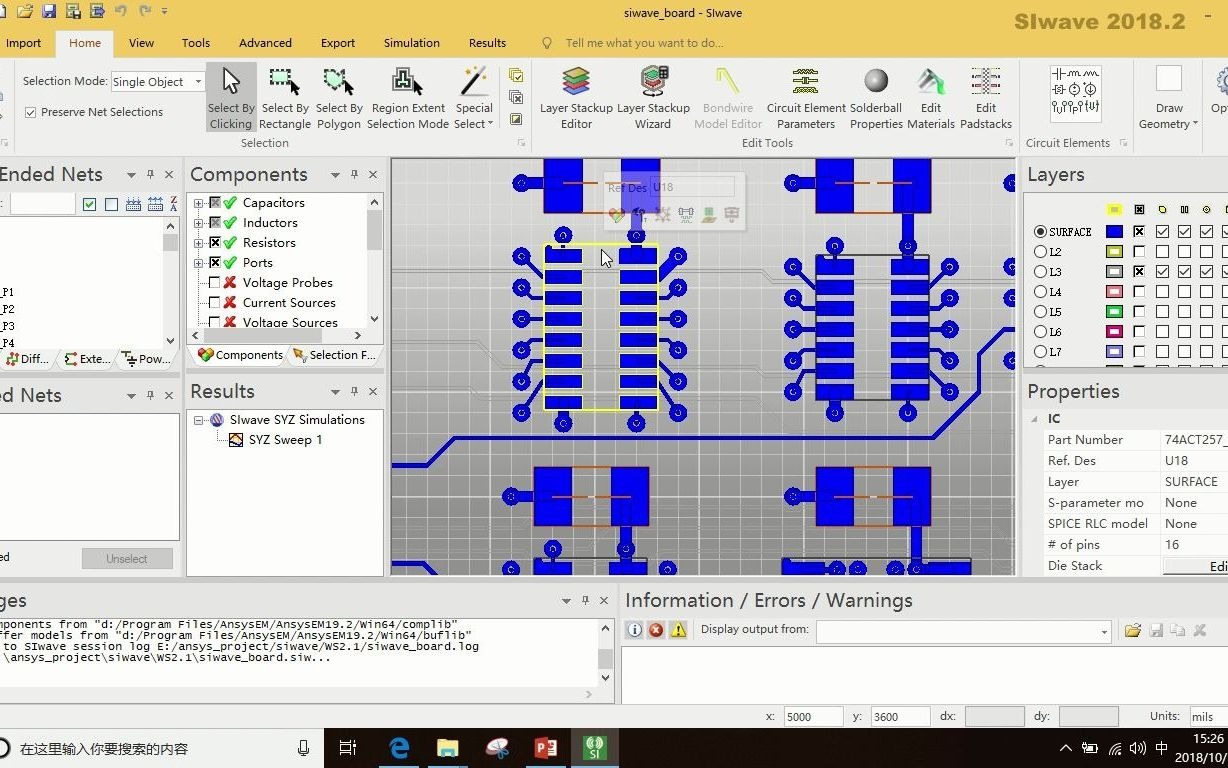Save the project from quick access toolbar
This screenshot has height=768, width=1228.
point(48,12)
